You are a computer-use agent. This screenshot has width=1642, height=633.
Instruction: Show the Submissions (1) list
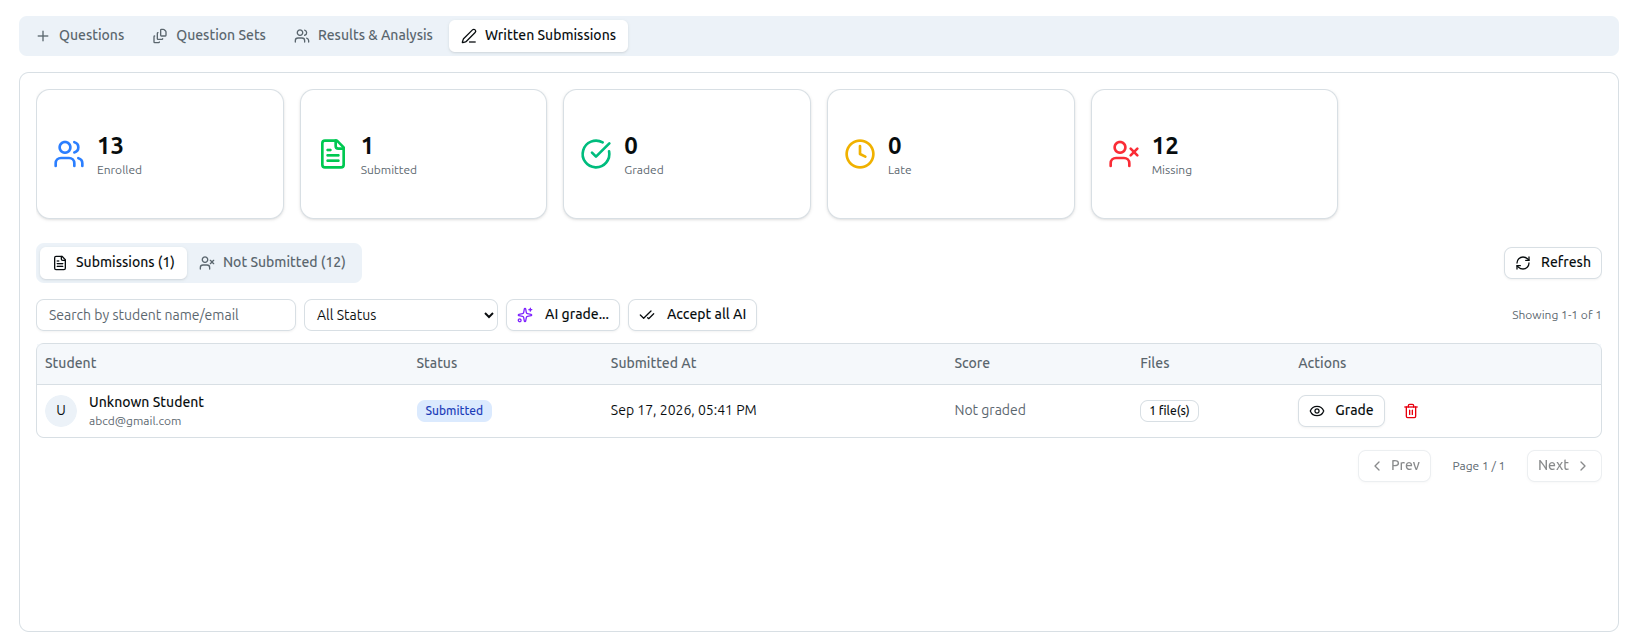[114, 262]
